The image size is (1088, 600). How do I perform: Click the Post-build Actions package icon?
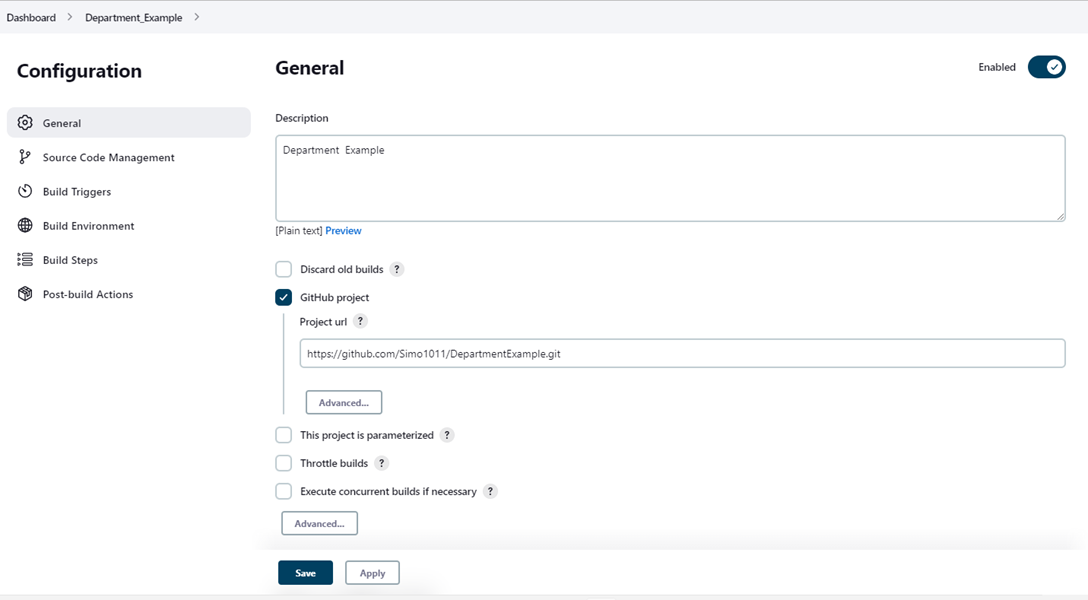tap(24, 294)
